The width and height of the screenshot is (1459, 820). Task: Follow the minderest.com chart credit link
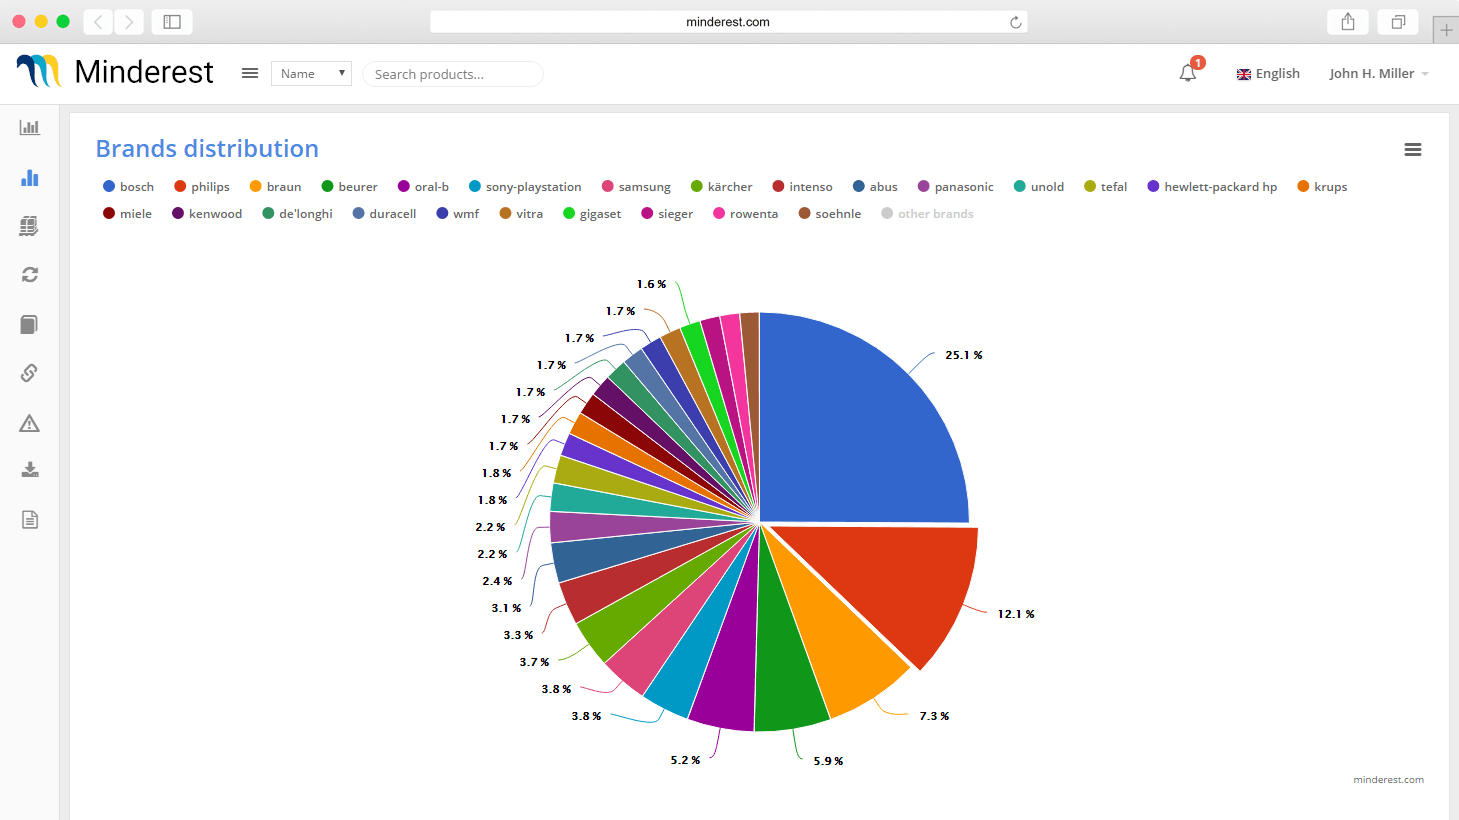(1388, 780)
